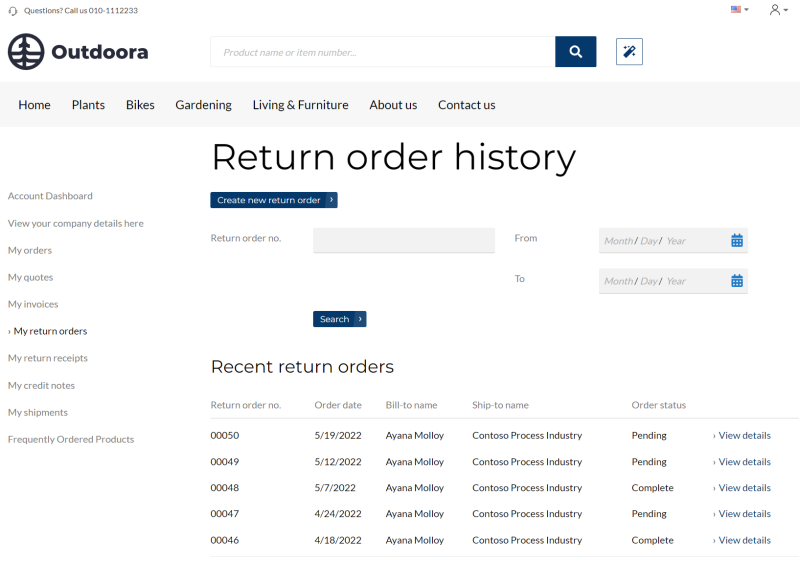Open the From date calendar picker
The width and height of the screenshot is (800, 570).
coord(737,240)
